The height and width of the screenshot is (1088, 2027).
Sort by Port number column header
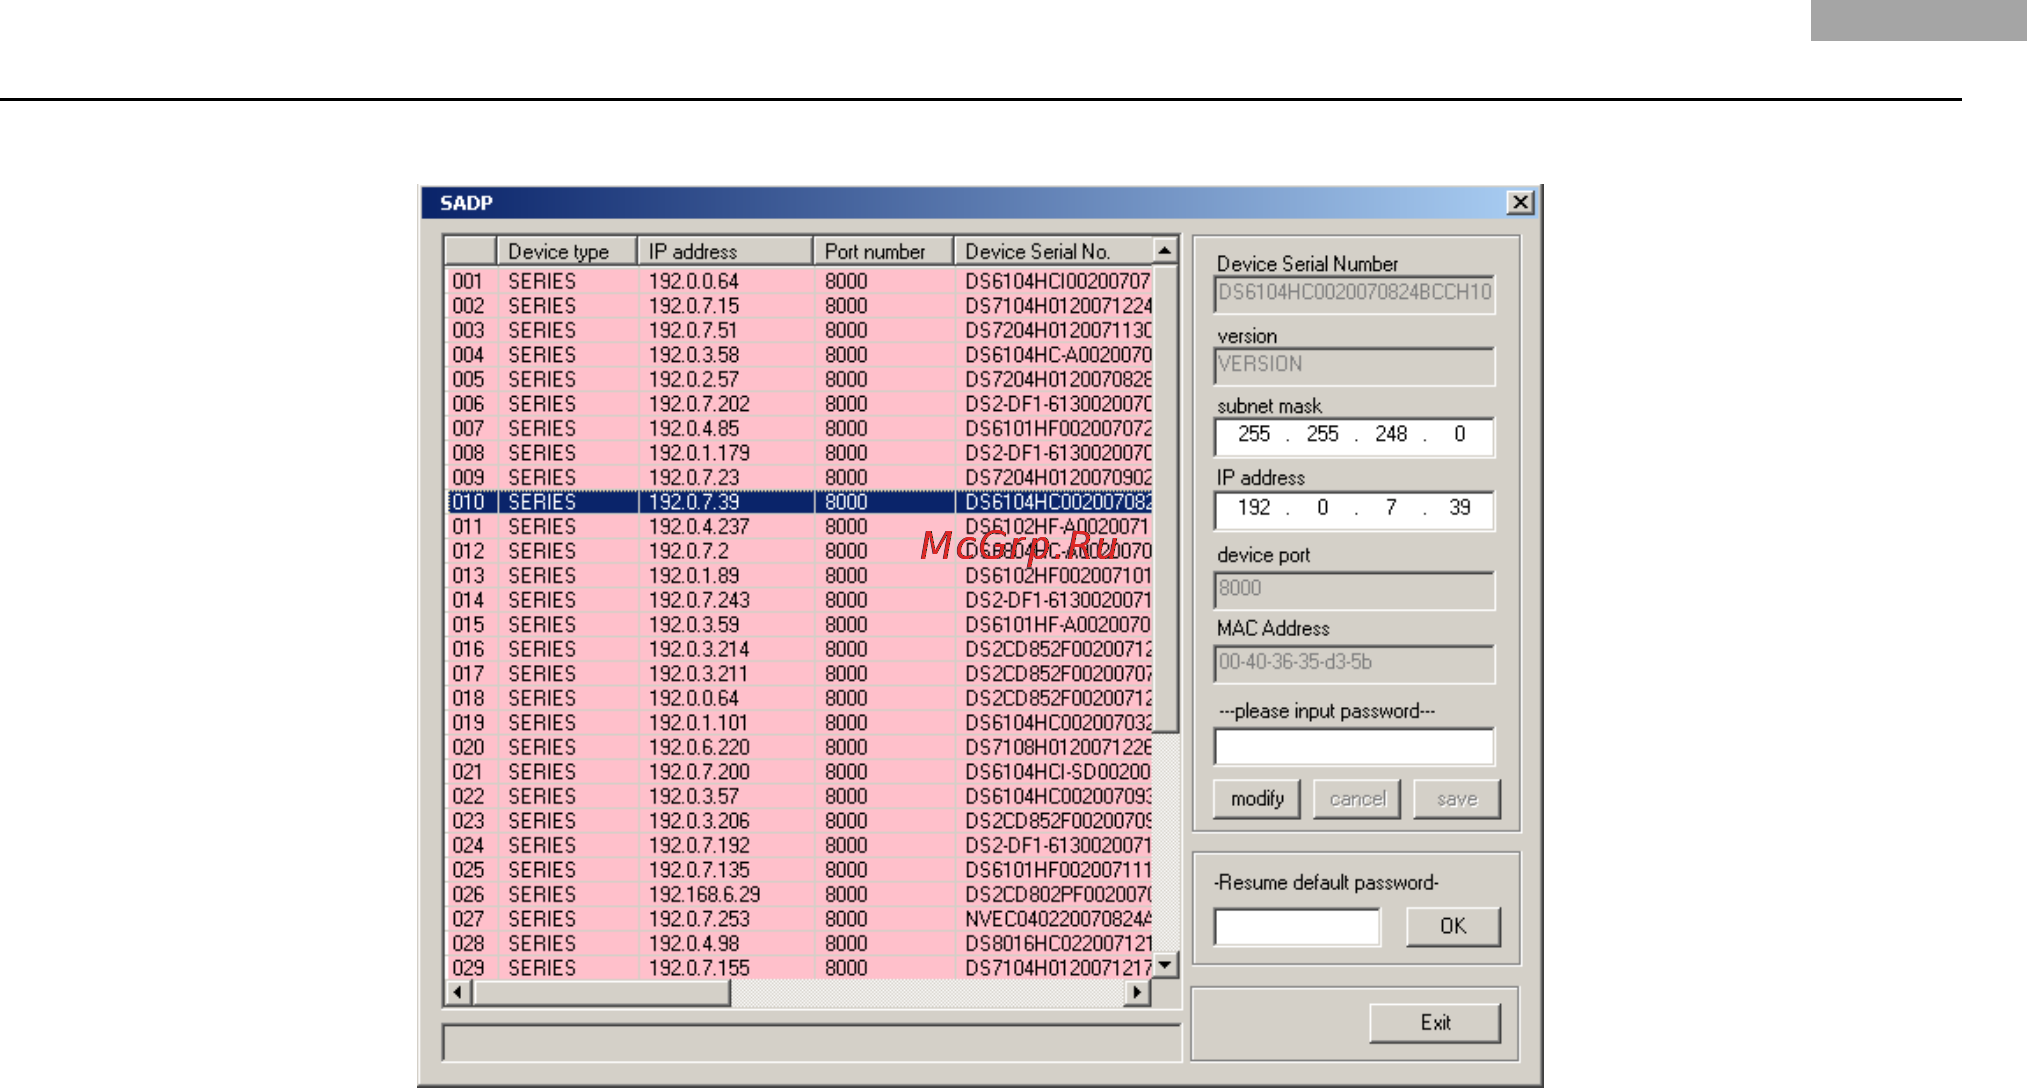(x=884, y=251)
